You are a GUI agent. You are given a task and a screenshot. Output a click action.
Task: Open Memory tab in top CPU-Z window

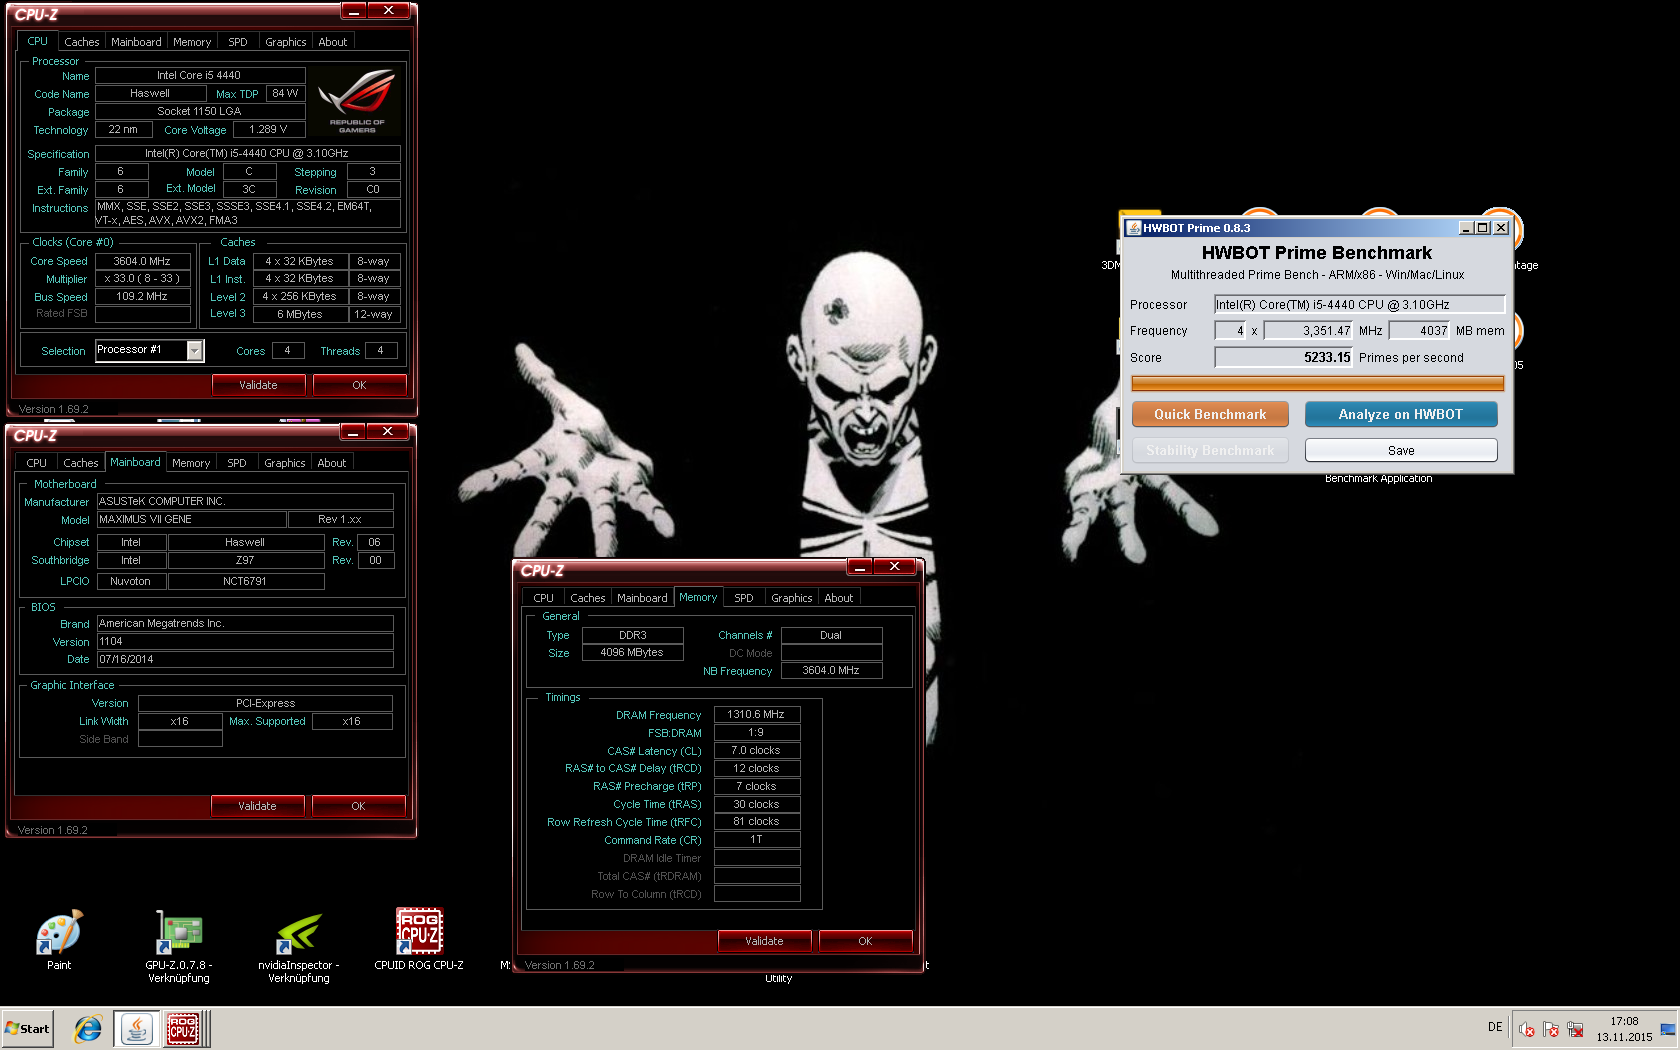tap(192, 42)
